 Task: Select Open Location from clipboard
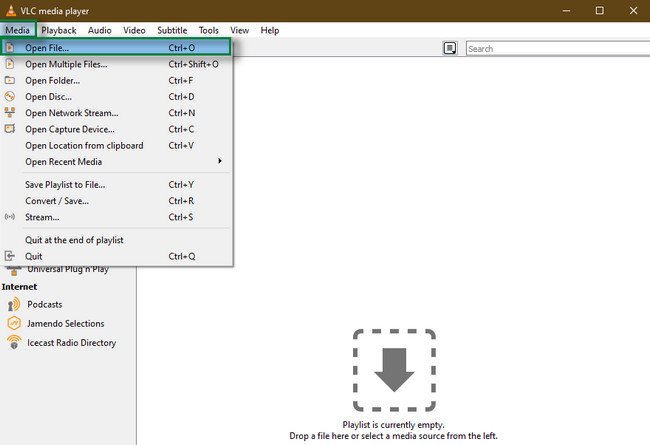(116, 146)
